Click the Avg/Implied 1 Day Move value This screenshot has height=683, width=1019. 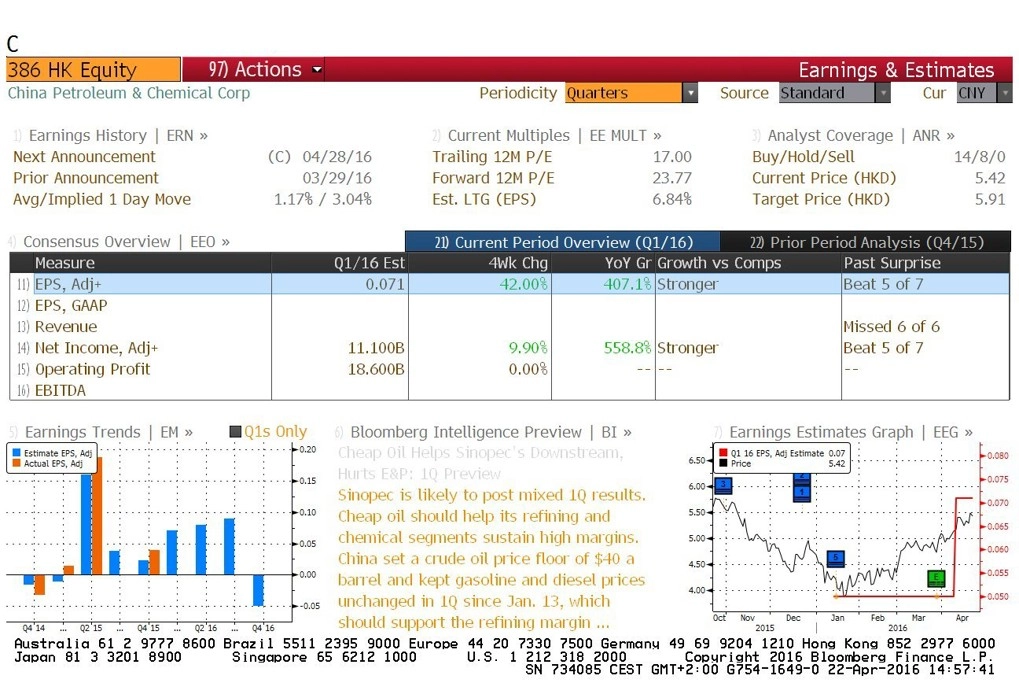pyautogui.click(x=322, y=200)
